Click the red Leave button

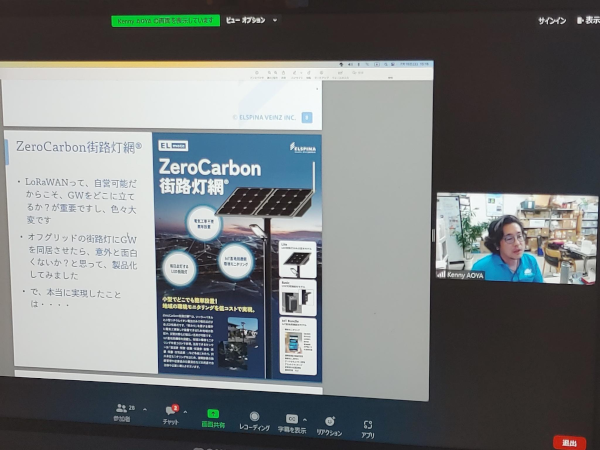(569, 443)
